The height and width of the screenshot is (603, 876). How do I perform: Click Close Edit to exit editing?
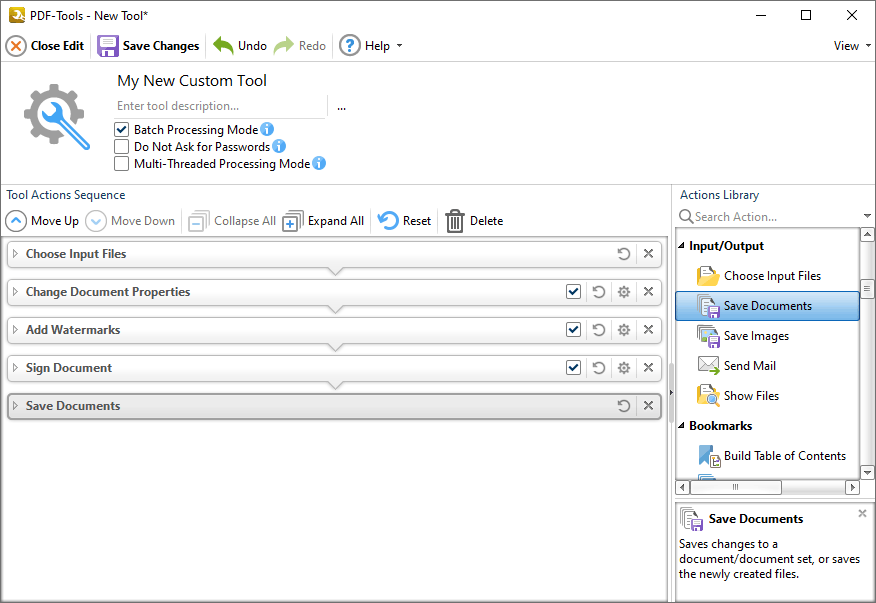45,45
